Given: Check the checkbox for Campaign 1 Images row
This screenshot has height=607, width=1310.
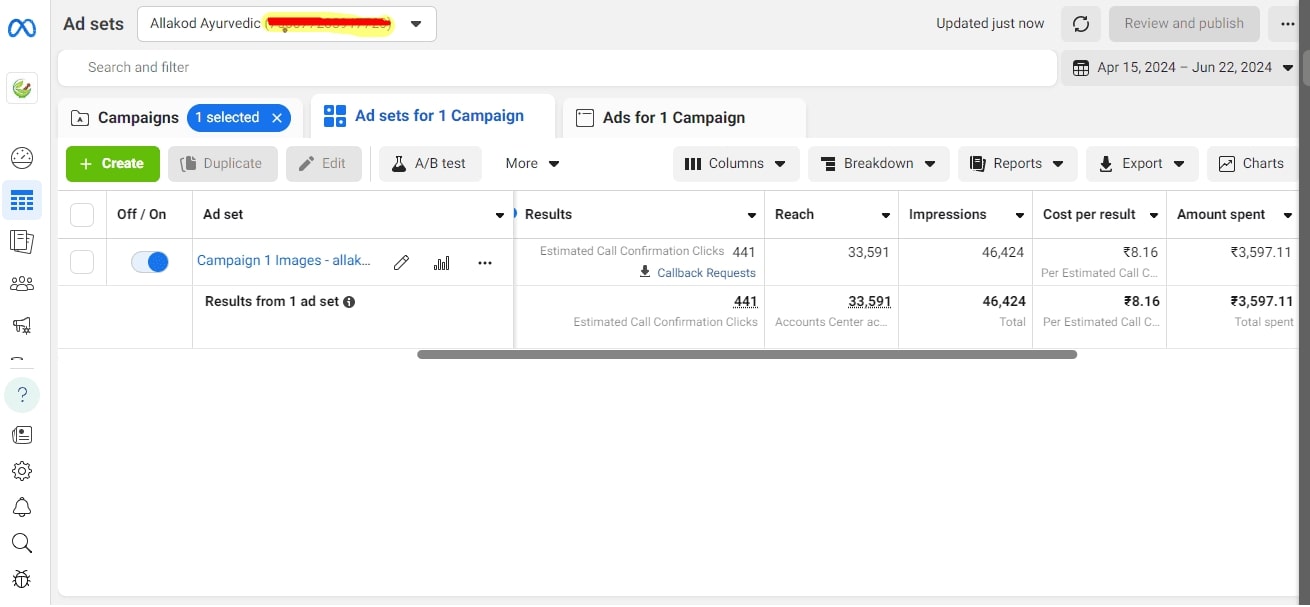Looking at the screenshot, I should tap(82, 262).
